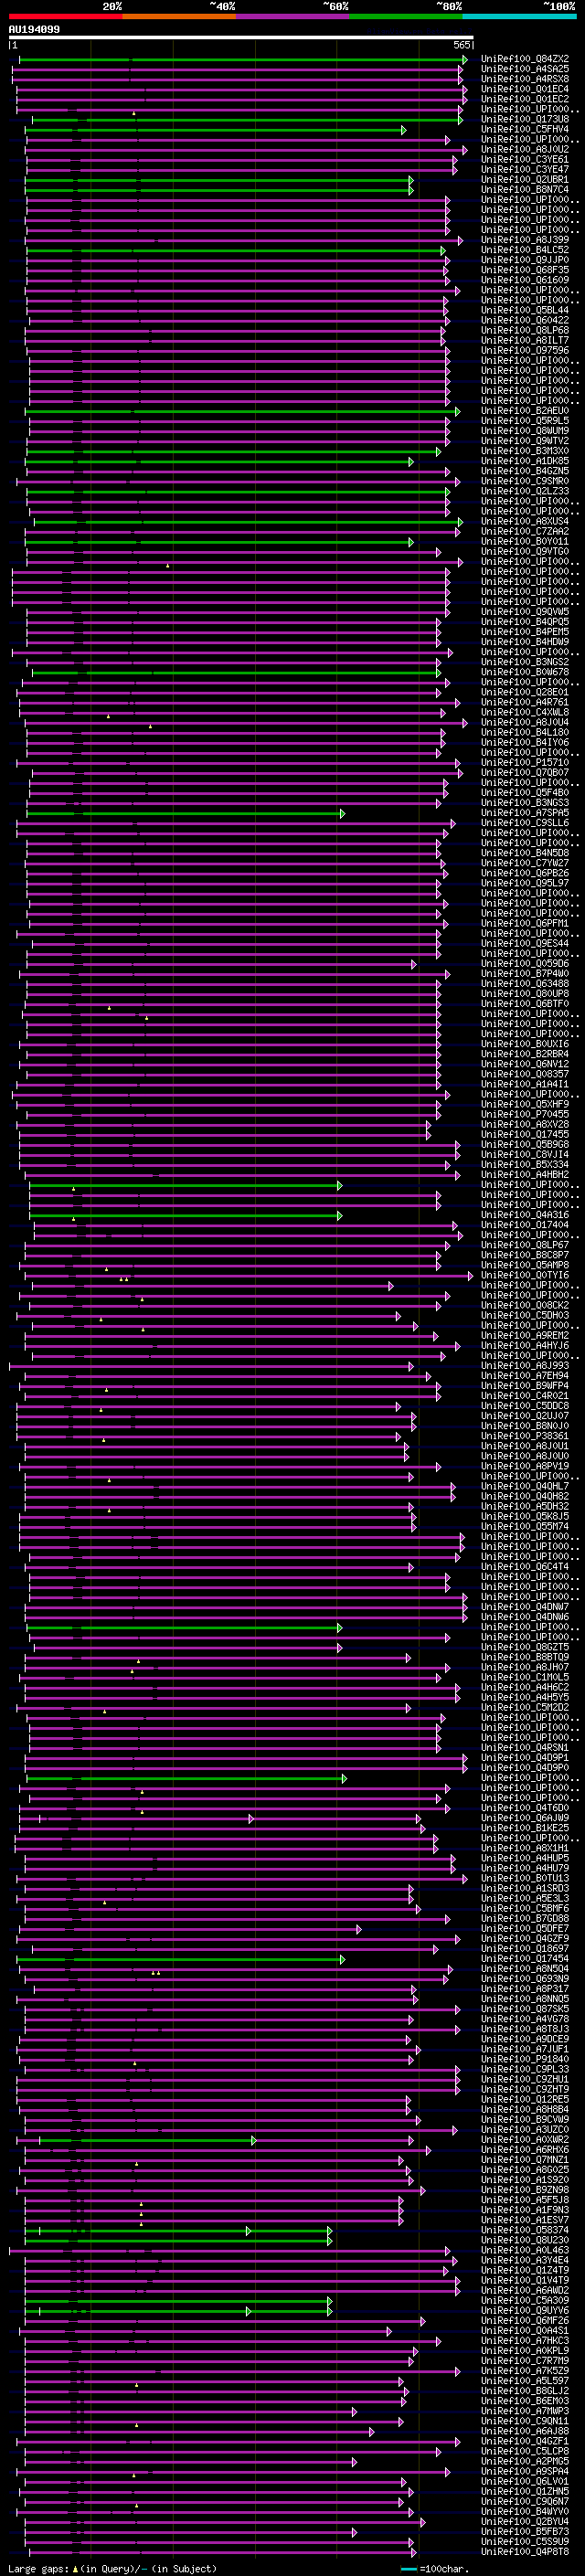Image resolution: width=585 pixels, height=2576 pixels.
Task: Select the UniRef100_Q7QB07 label
Action: pos(525,772)
